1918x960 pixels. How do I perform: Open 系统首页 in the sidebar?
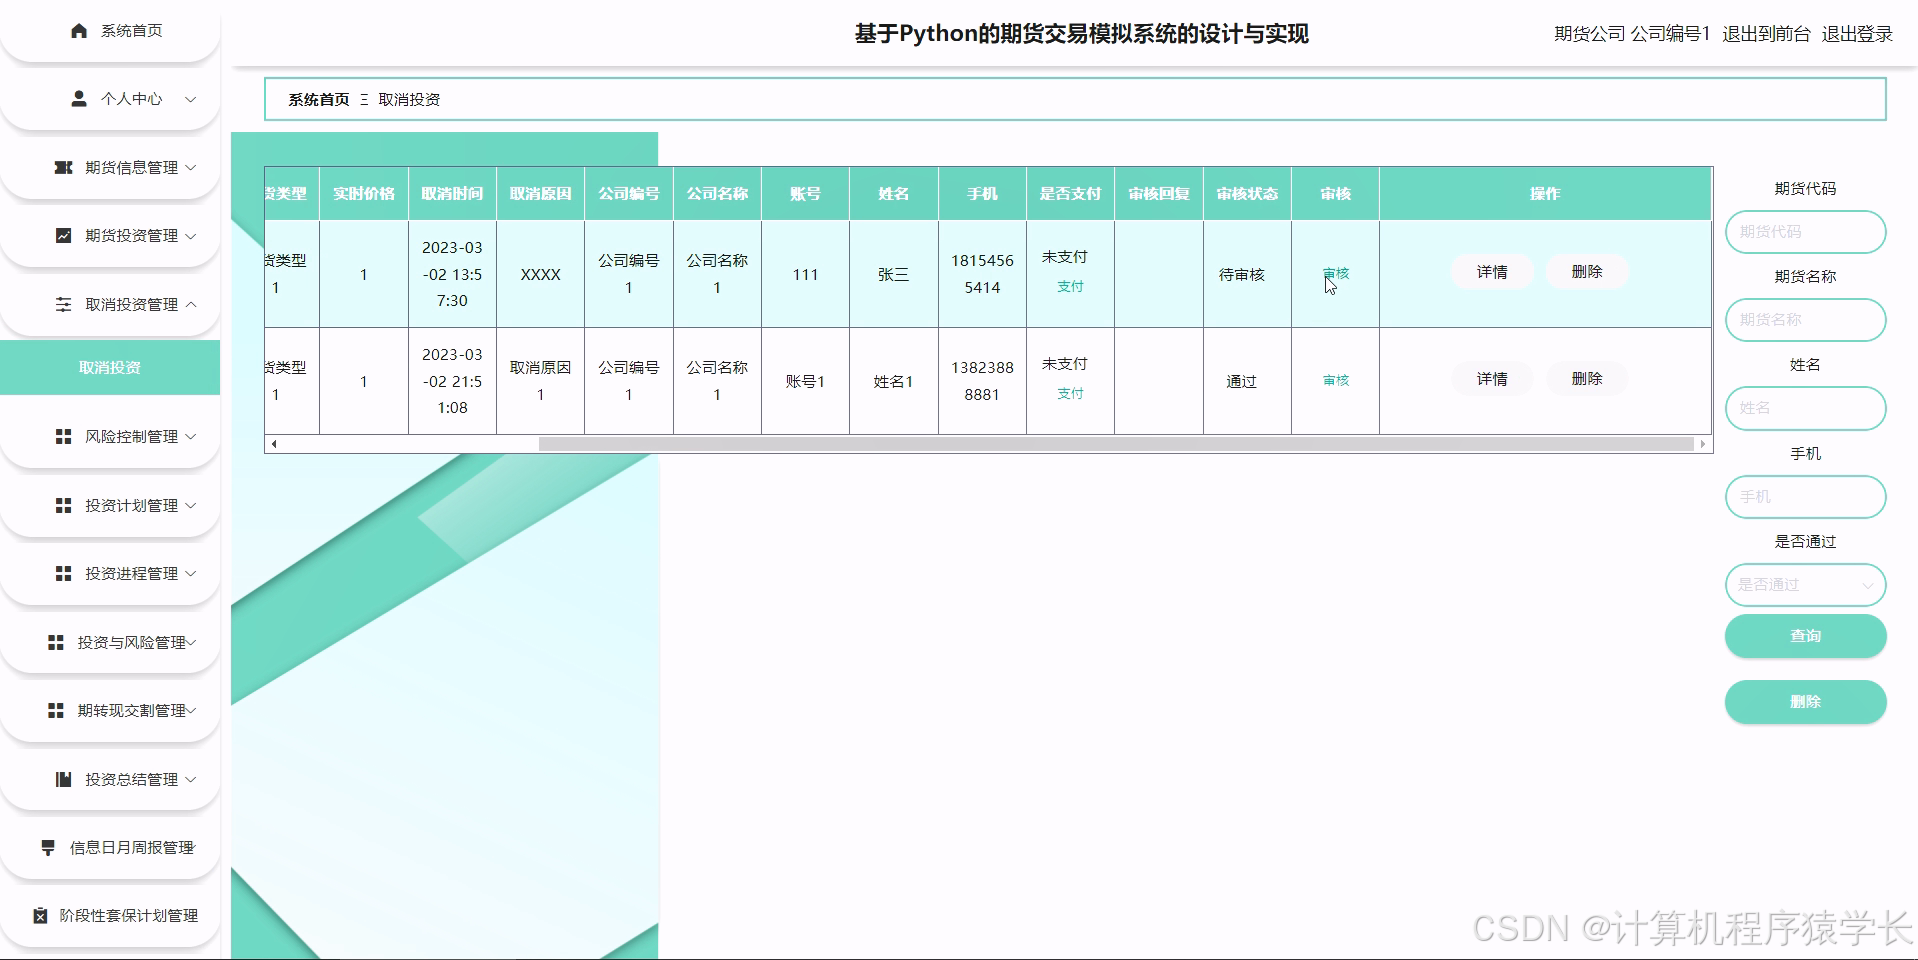[110, 31]
